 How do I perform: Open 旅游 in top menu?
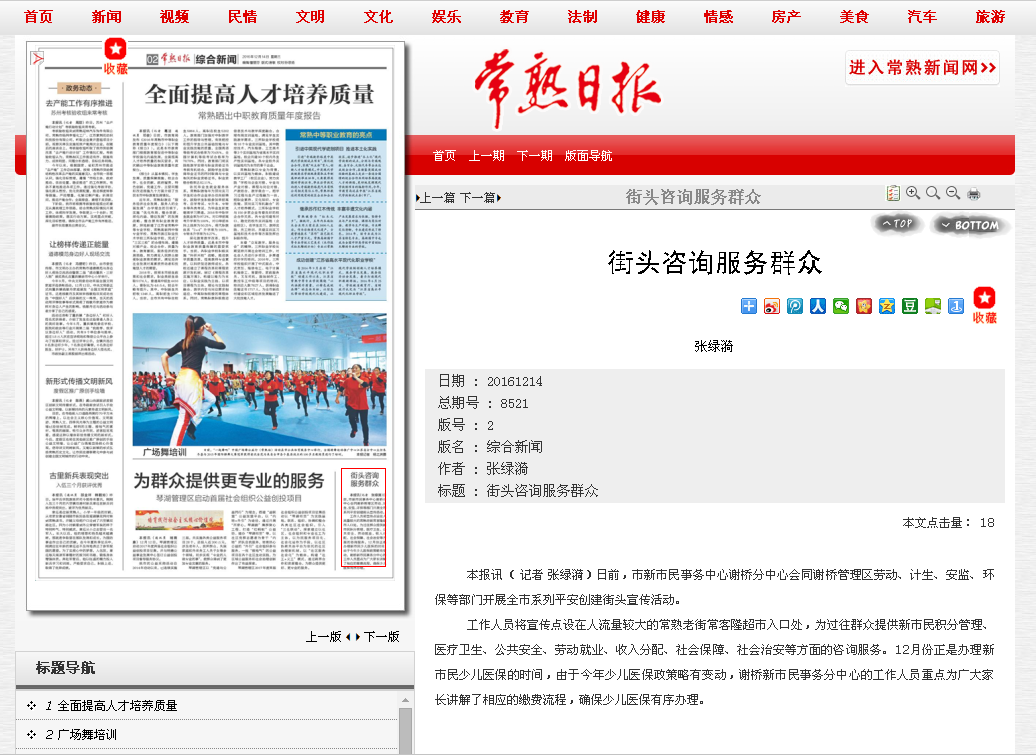coord(990,17)
